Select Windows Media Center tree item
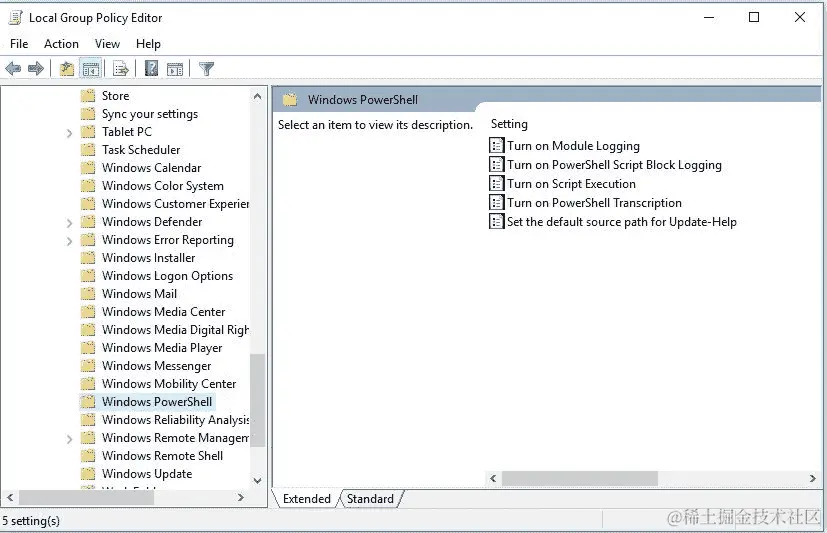The height and width of the screenshot is (533, 827). (164, 312)
